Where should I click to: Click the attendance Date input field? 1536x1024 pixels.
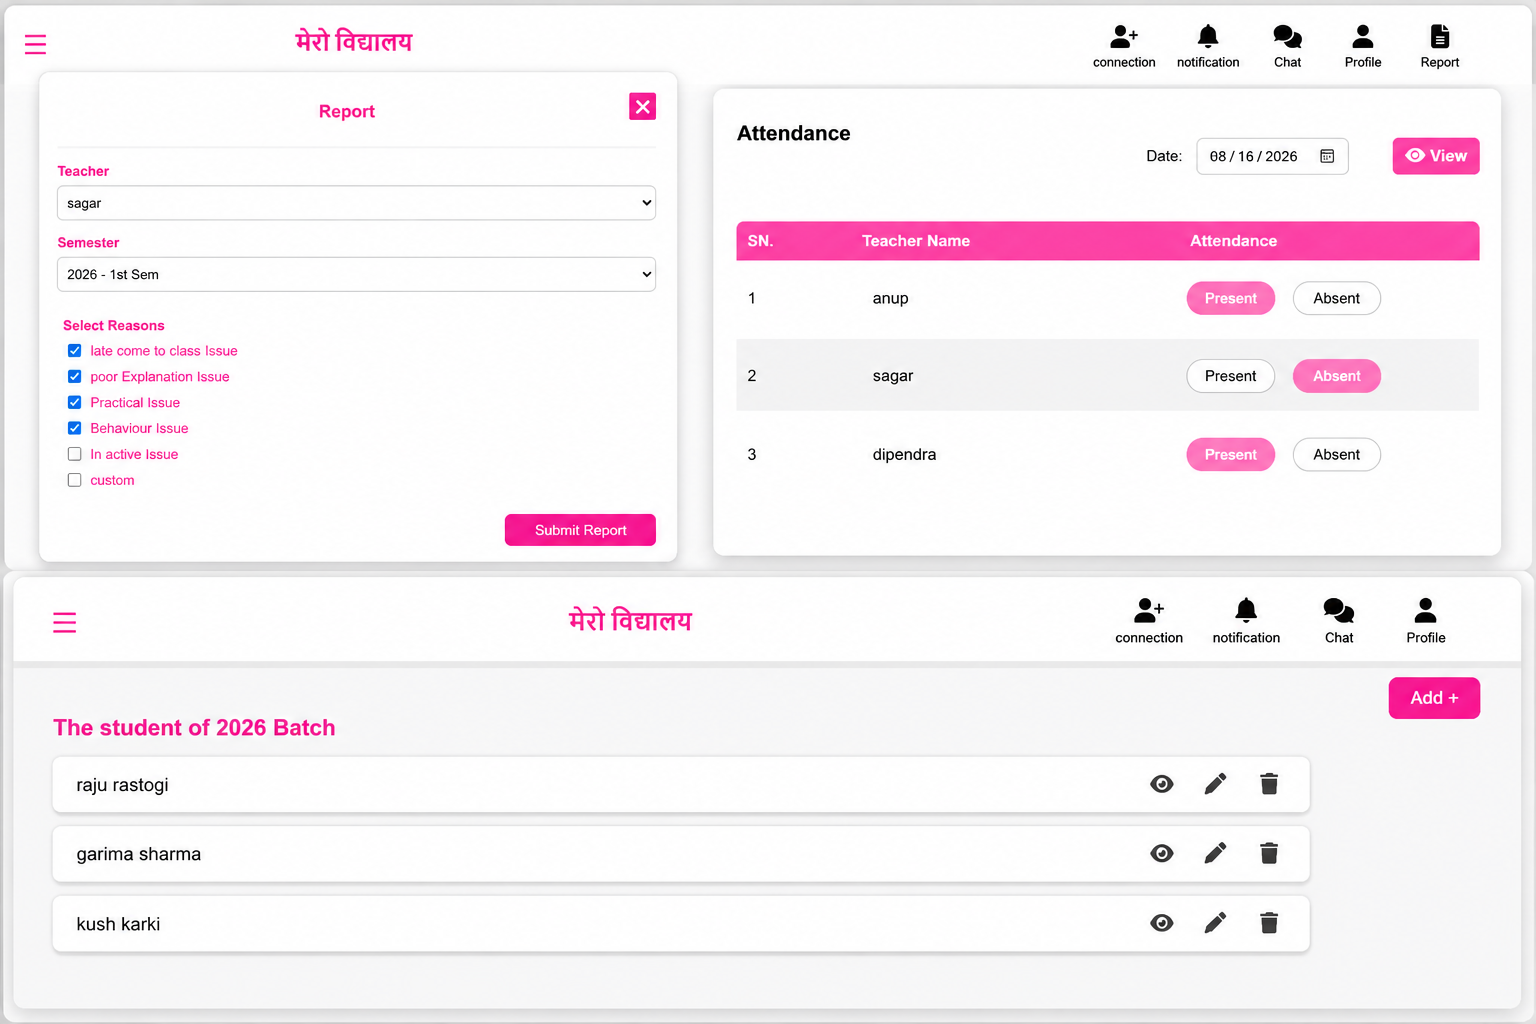[1272, 156]
